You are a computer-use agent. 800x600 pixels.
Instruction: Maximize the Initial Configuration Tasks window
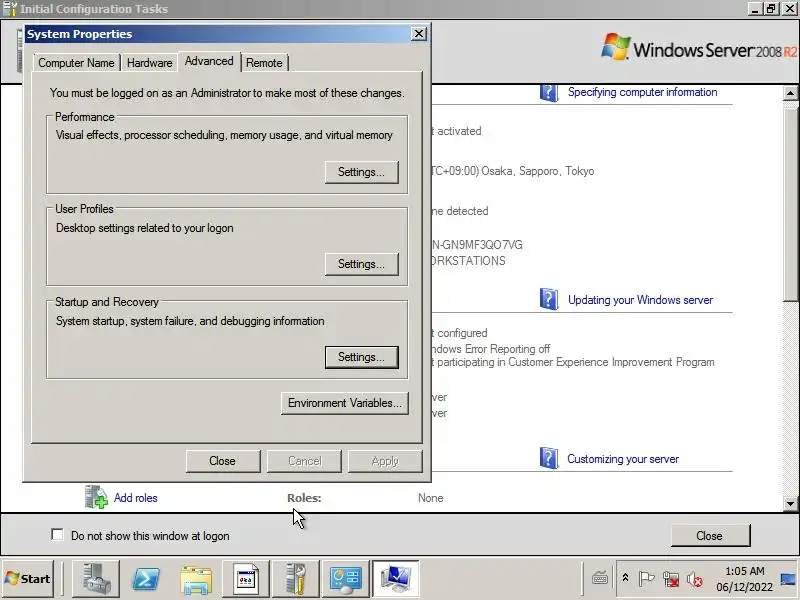pyautogui.click(x=771, y=8)
